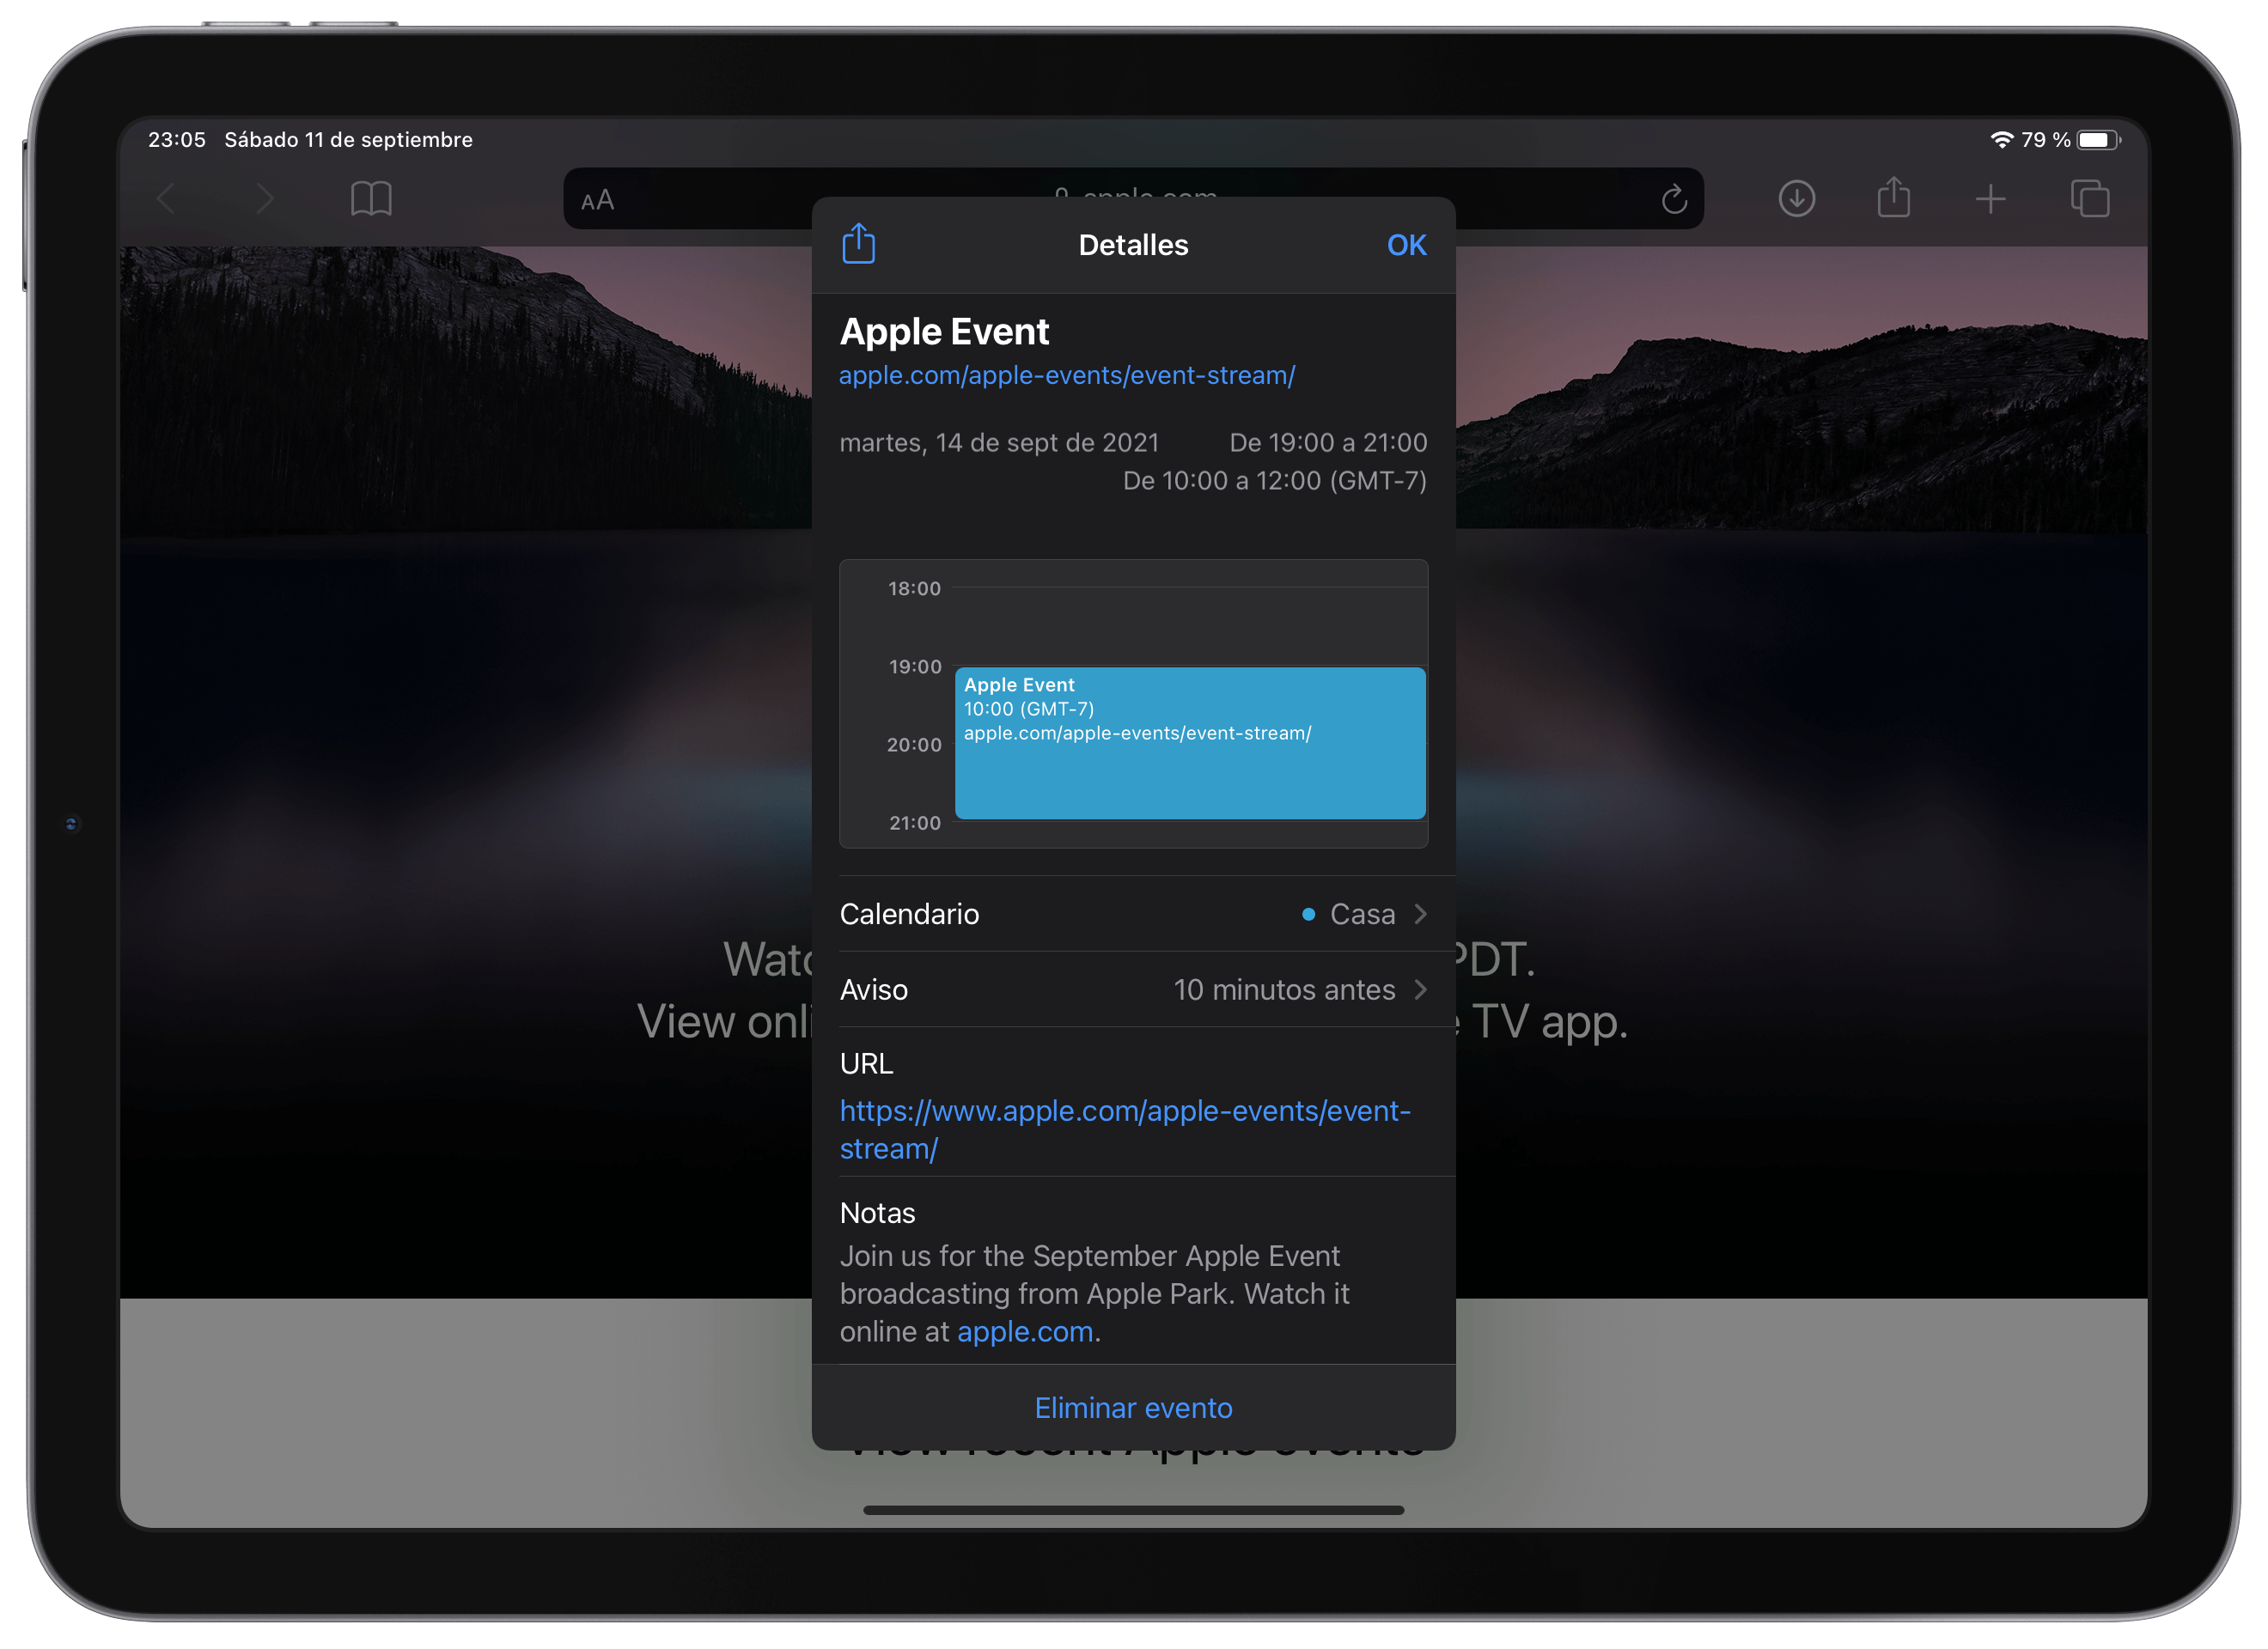Open the share sheet from the Detalles popover
This screenshot has width=2268, height=1649.
coord(857,244)
